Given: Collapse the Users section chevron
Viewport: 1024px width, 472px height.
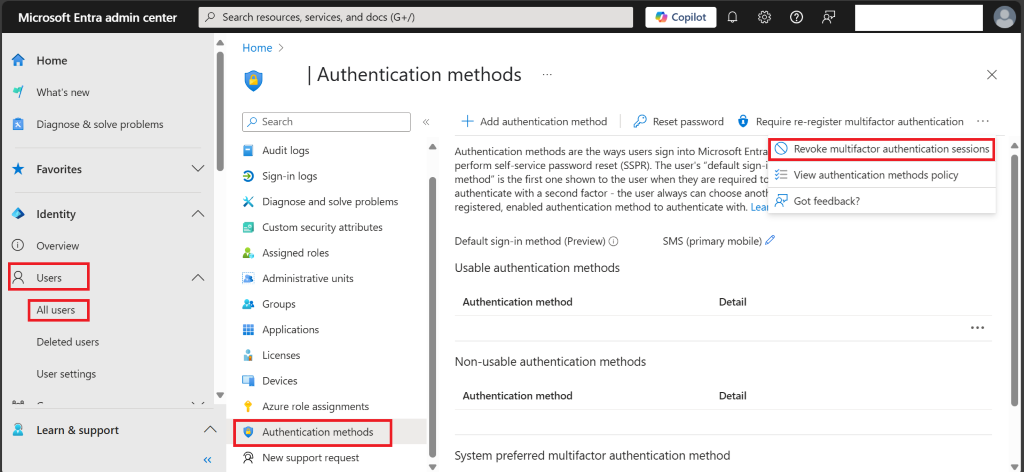Looking at the screenshot, I should click(198, 278).
